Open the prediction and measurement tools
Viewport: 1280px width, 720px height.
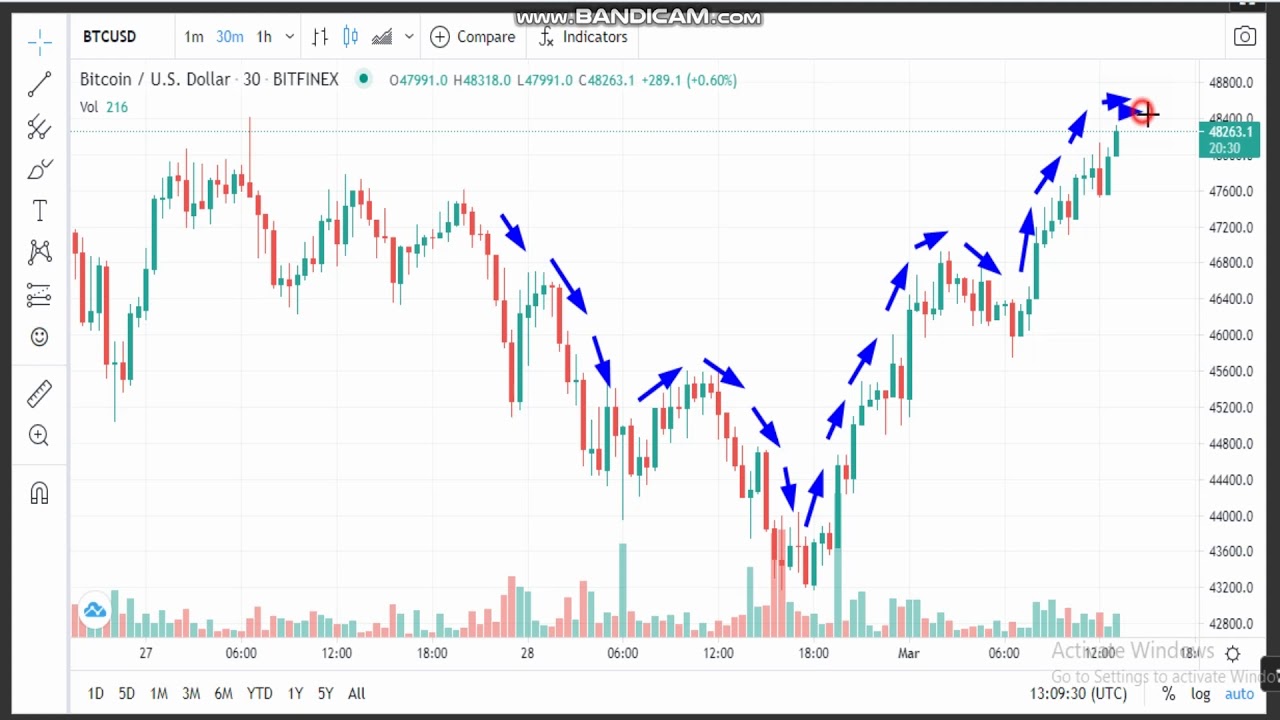tap(39, 295)
